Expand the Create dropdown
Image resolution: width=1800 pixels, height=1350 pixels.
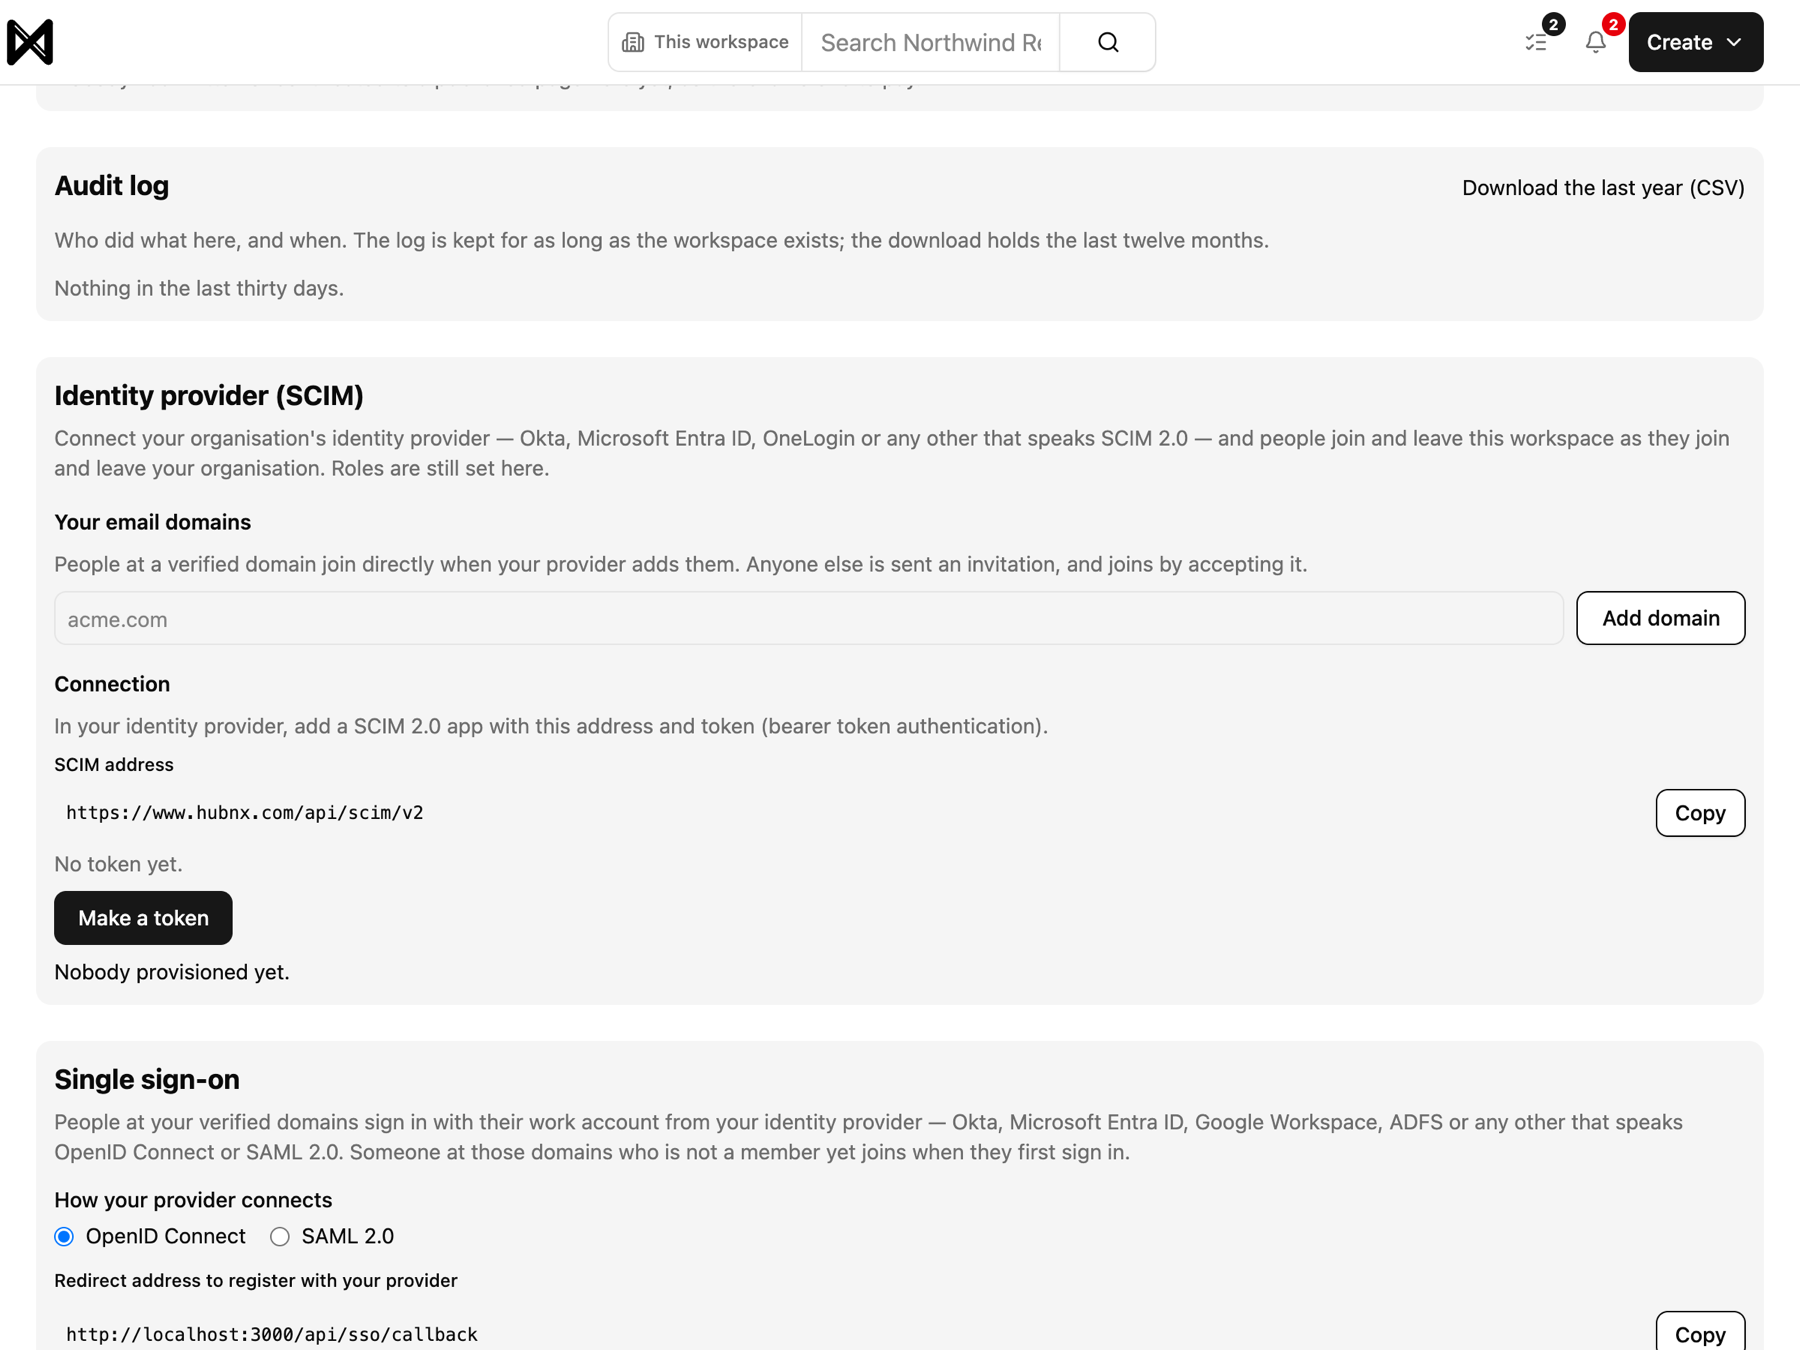tap(1696, 42)
